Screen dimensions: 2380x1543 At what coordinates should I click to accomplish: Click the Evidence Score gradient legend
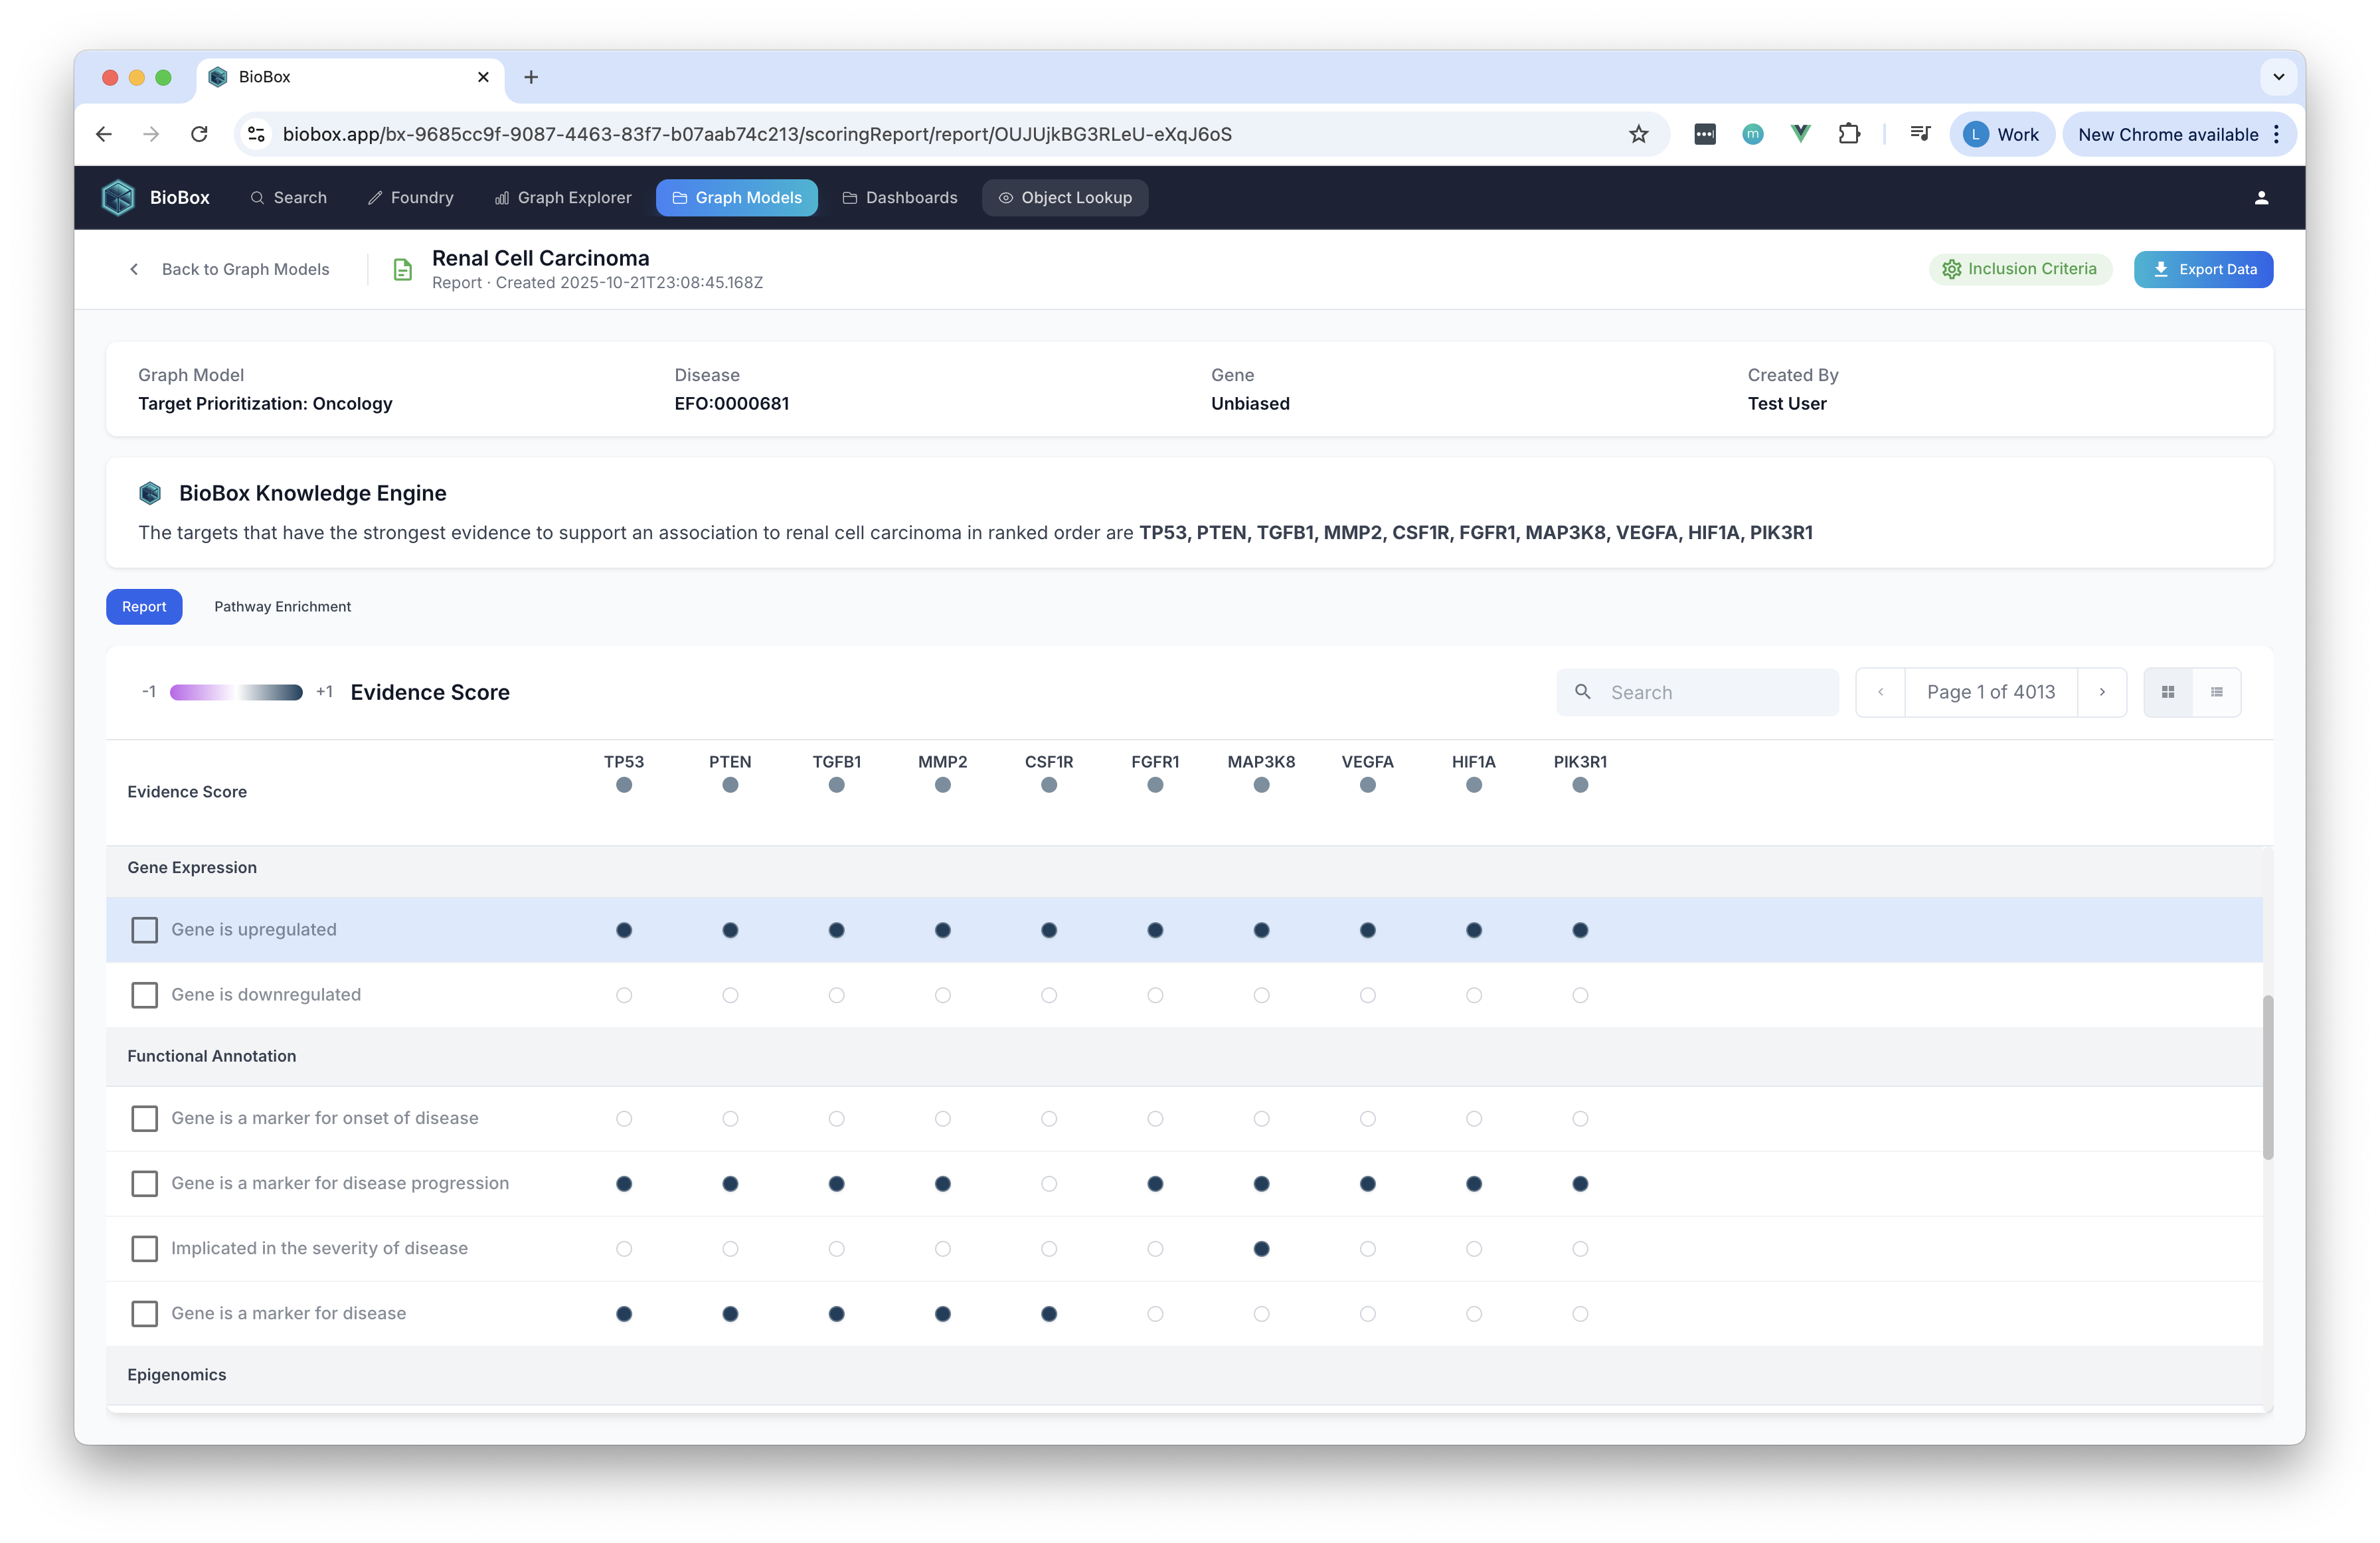236,692
